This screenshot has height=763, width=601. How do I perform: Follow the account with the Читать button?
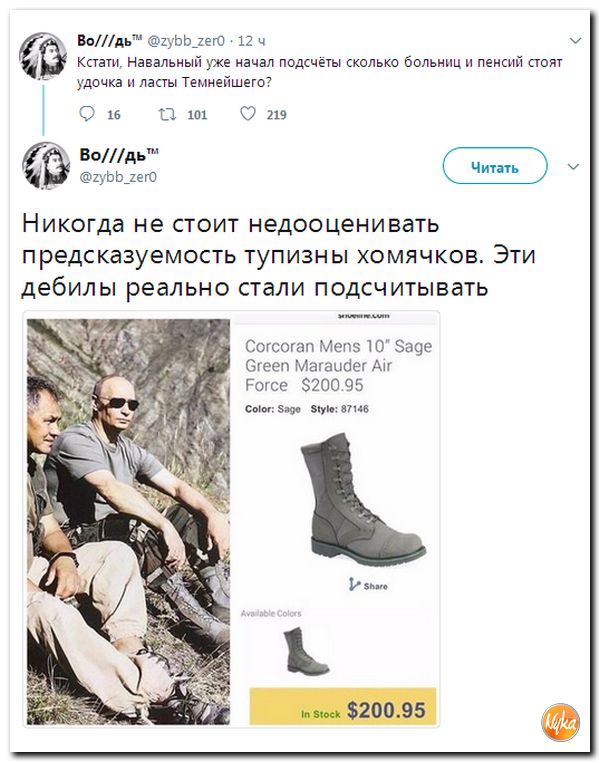tap(495, 166)
